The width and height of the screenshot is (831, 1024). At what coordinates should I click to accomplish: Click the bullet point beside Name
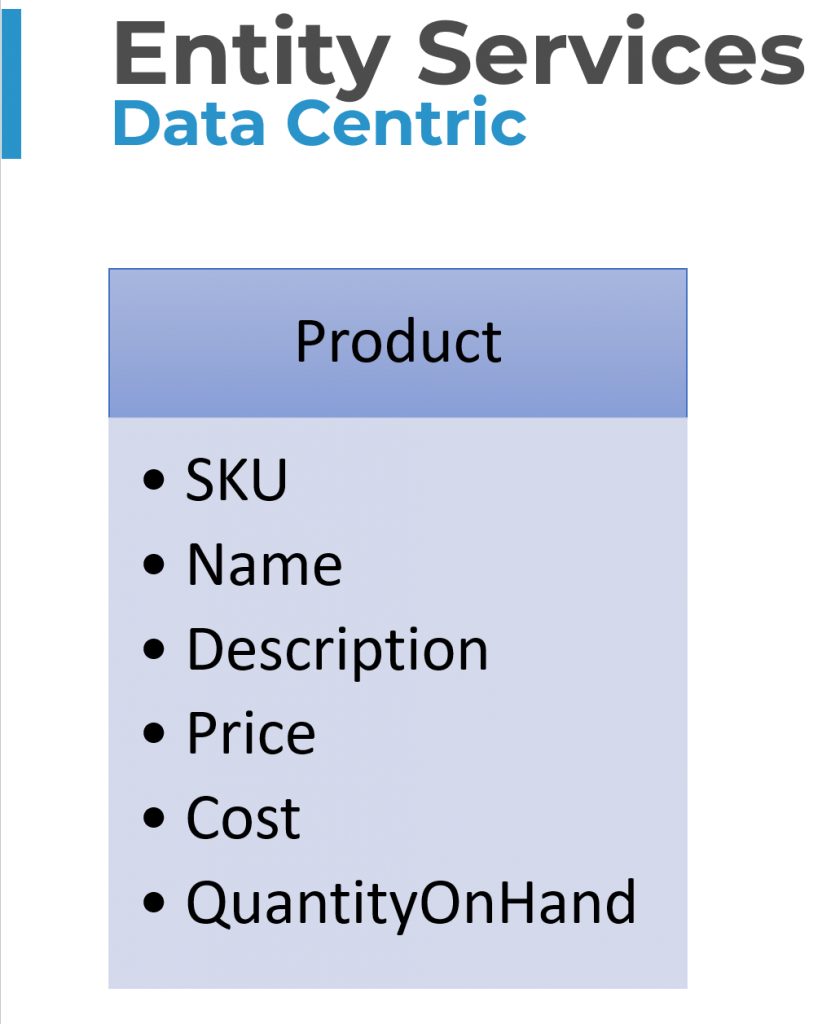(154, 566)
